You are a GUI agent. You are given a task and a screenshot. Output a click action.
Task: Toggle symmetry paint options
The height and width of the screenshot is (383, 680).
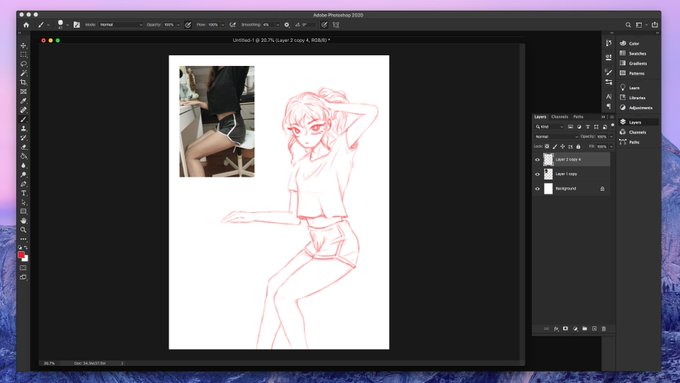336,25
